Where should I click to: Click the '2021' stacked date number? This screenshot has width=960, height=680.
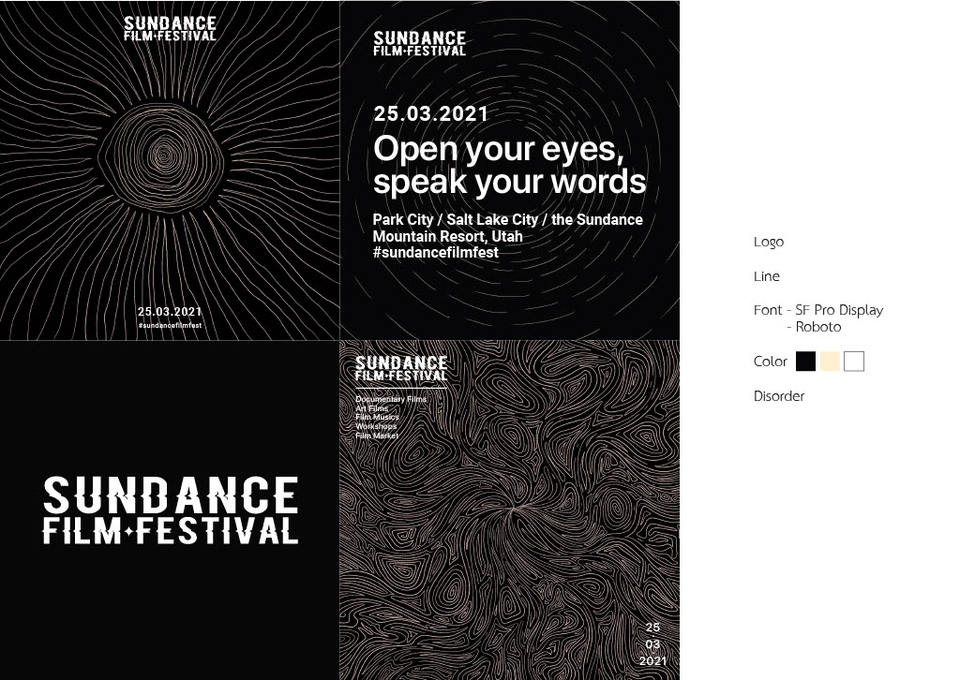[653, 660]
